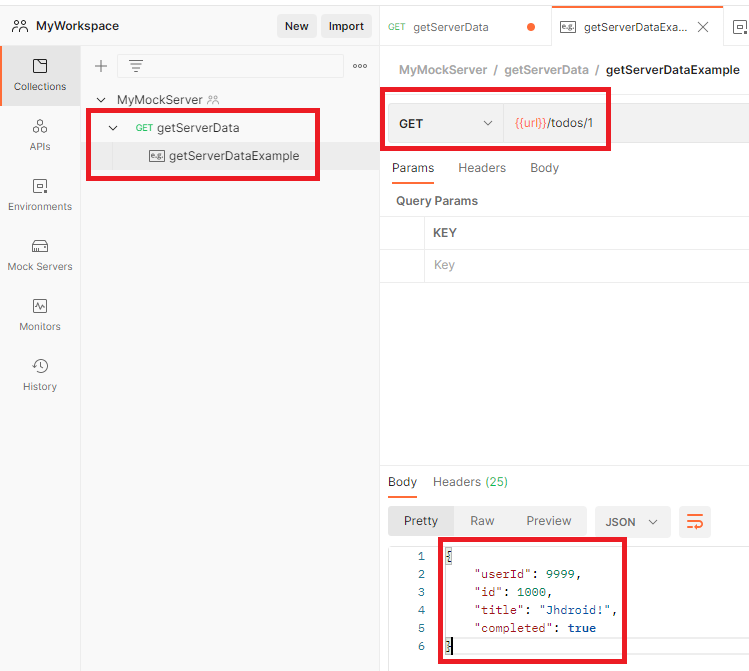The height and width of the screenshot is (671, 749).
Task: Switch to the getServerDataExa... tab
Action: click(x=635, y=27)
